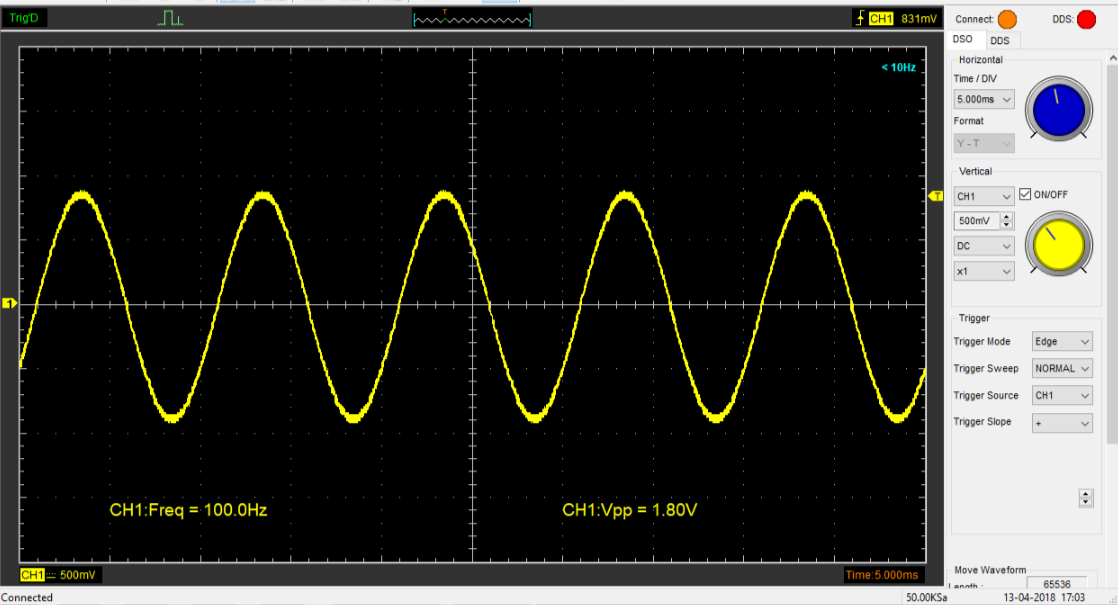Click the Connected status bar text
The height and width of the screenshot is (605, 1118).
27,597
